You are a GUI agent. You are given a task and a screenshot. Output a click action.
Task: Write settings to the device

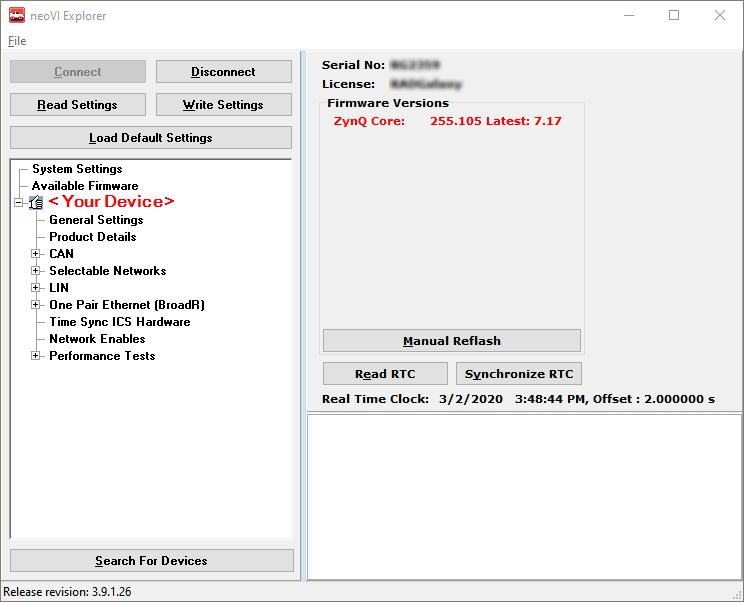[223, 104]
